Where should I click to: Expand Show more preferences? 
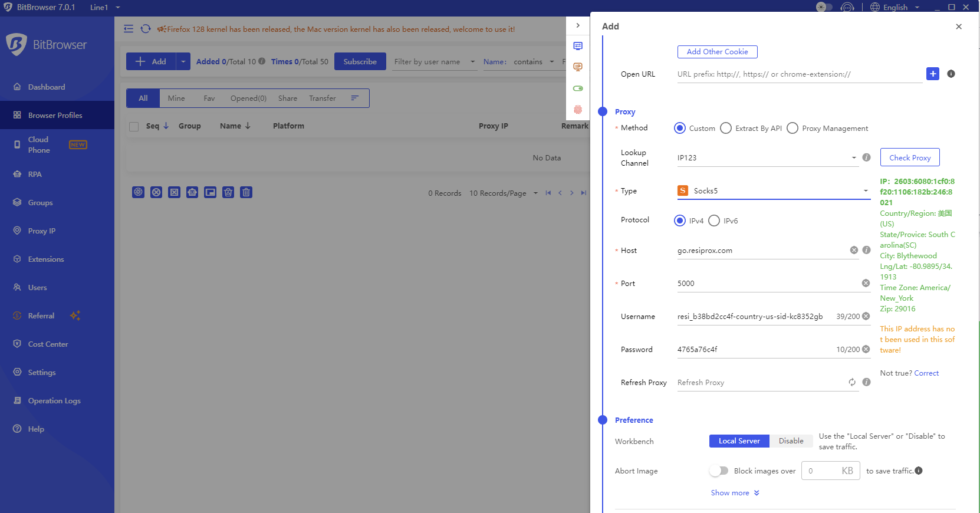pyautogui.click(x=735, y=493)
